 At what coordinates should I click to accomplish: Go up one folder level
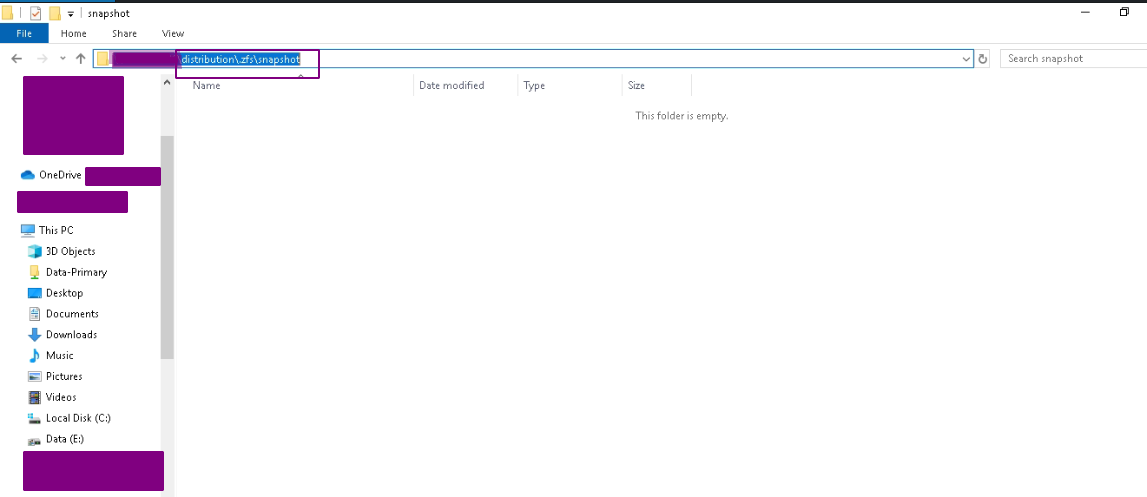point(80,59)
